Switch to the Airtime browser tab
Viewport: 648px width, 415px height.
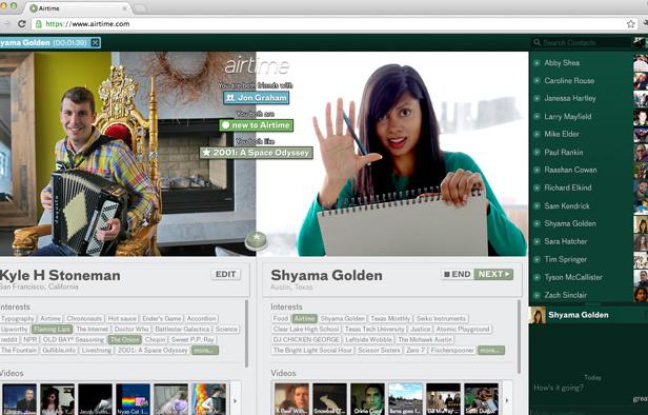coord(79,8)
